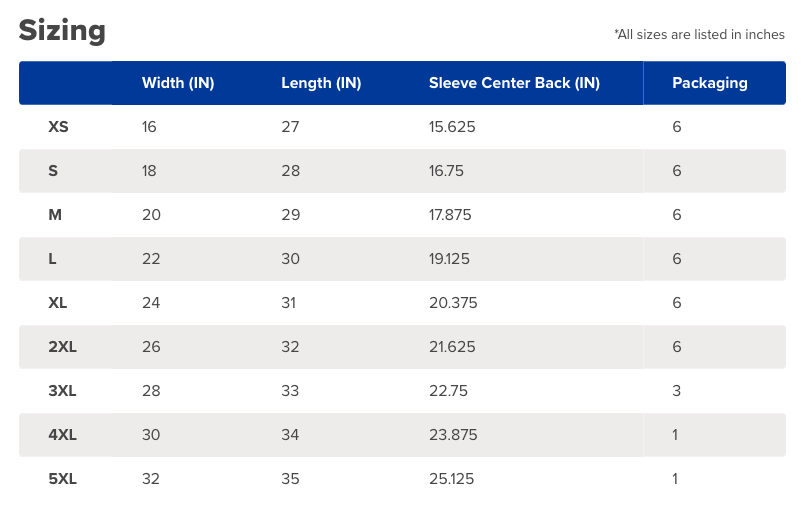This screenshot has height=531, width=801.
Task: Click the Packaging column header
Action: (x=709, y=83)
